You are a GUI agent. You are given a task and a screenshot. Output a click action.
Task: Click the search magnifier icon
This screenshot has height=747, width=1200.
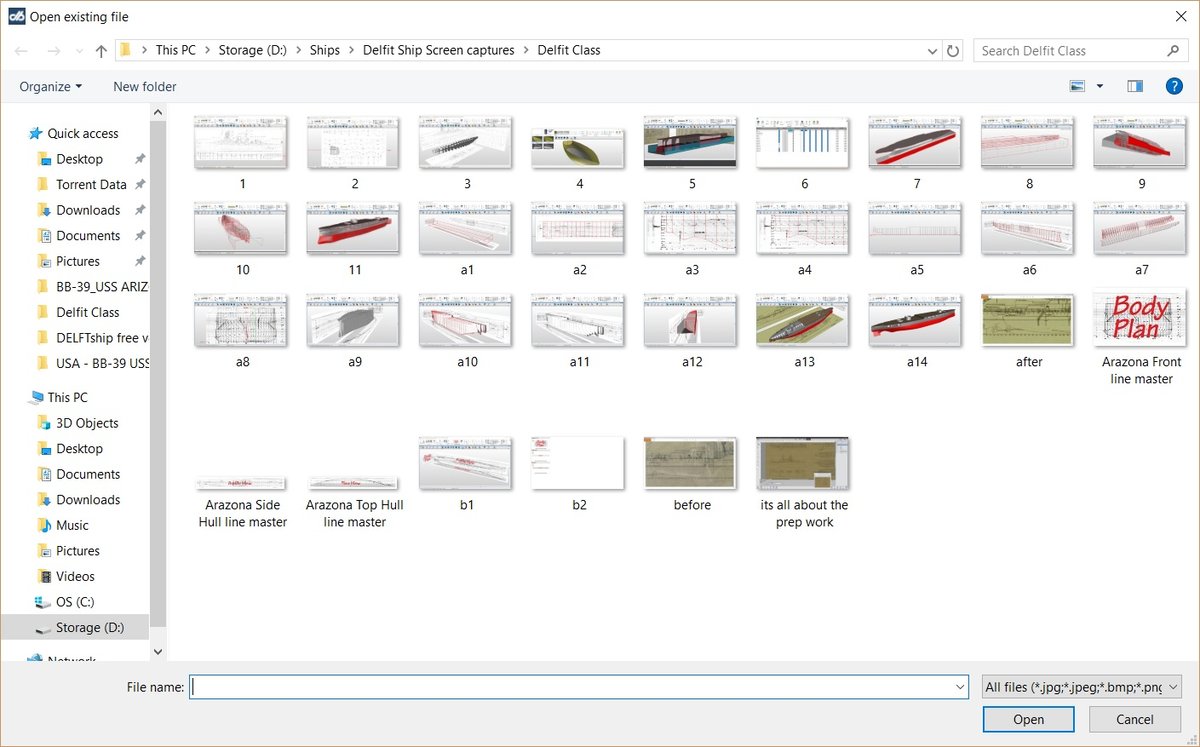[x=1173, y=51]
